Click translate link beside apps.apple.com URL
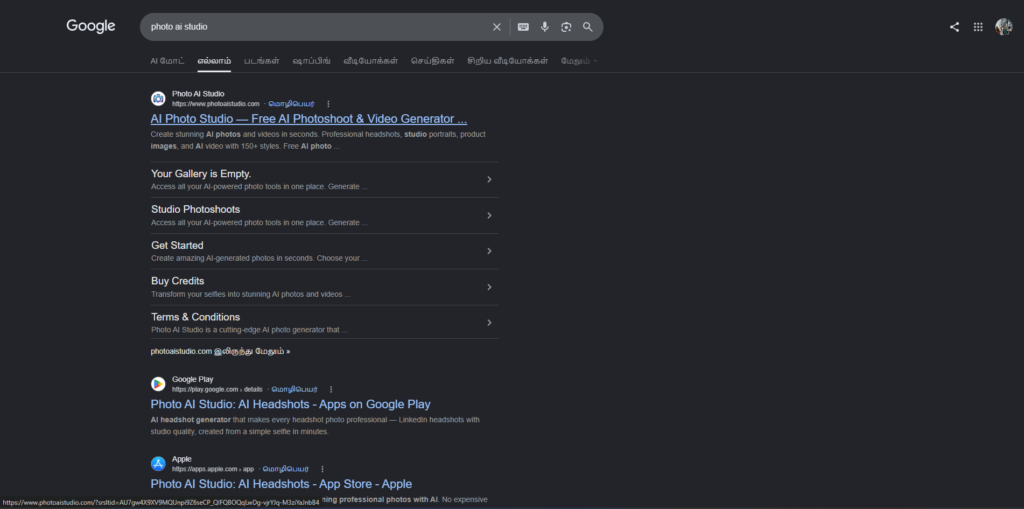 286,469
